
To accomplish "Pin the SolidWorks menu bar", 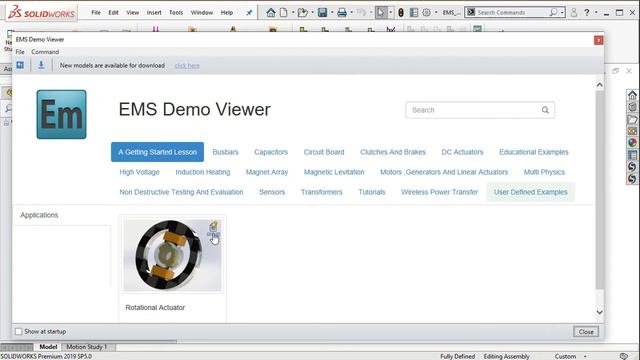I will tap(249, 13).
